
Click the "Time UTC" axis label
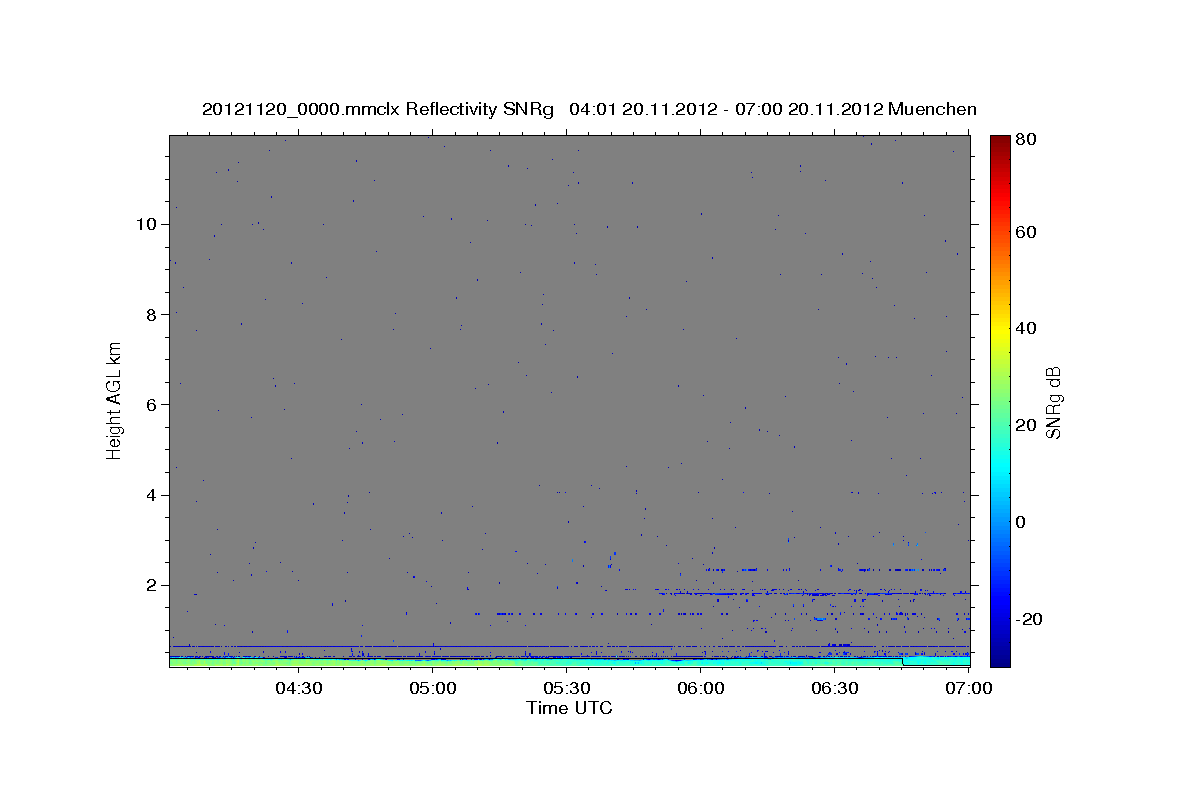click(569, 708)
